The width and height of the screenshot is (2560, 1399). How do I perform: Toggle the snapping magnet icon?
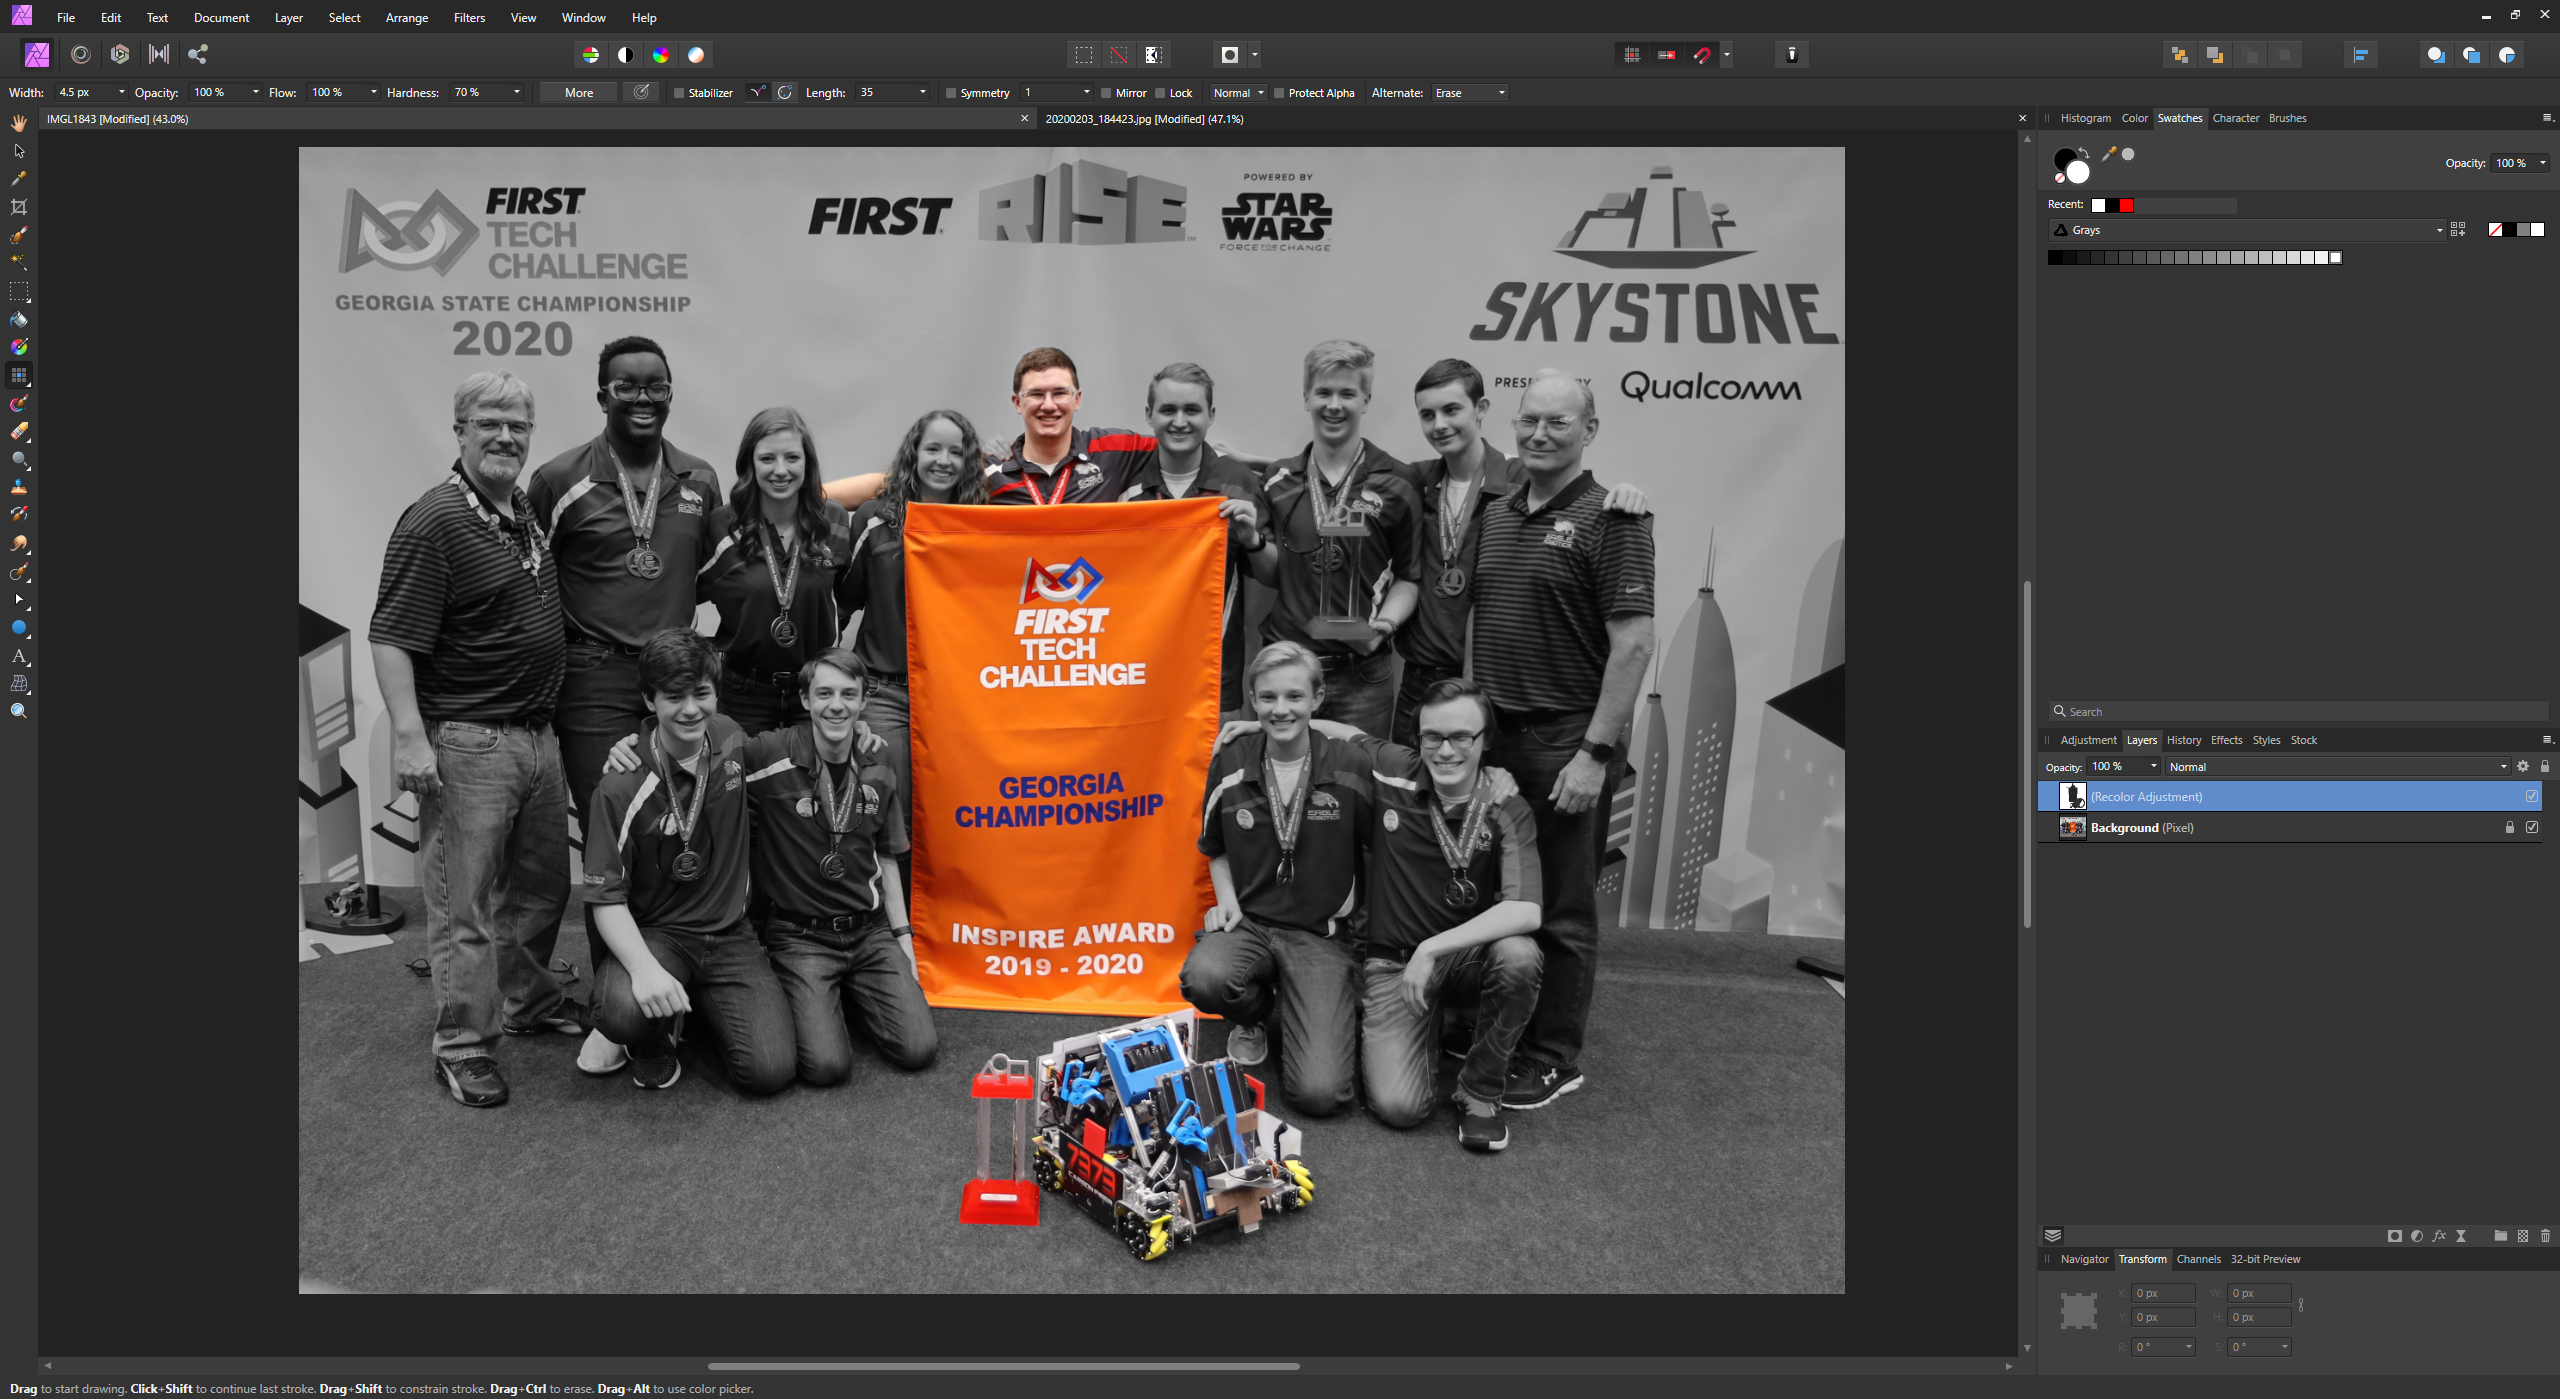tap(1702, 55)
